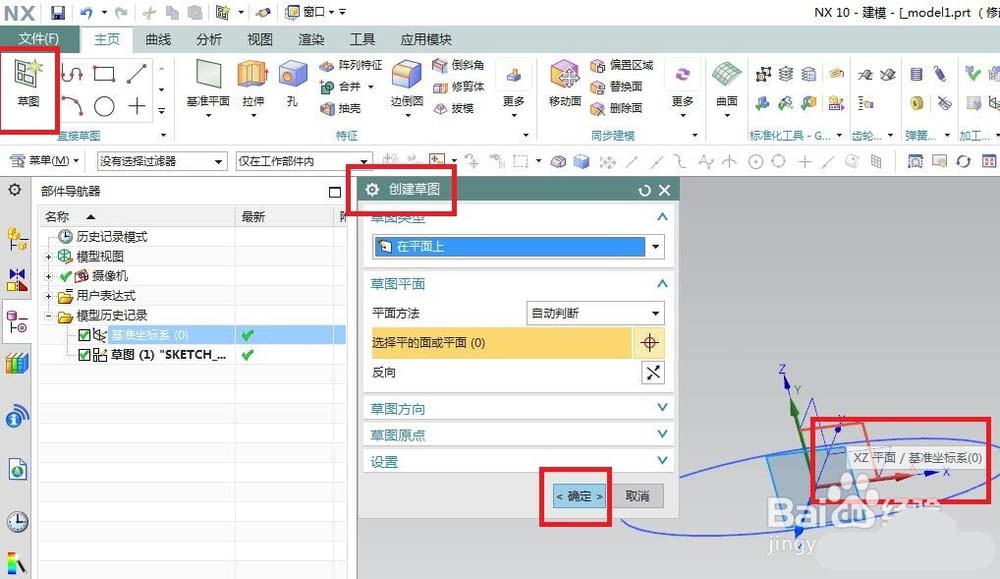Select the line sketch tool
Viewport: 1000px width, 579px height.
point(136,74)
